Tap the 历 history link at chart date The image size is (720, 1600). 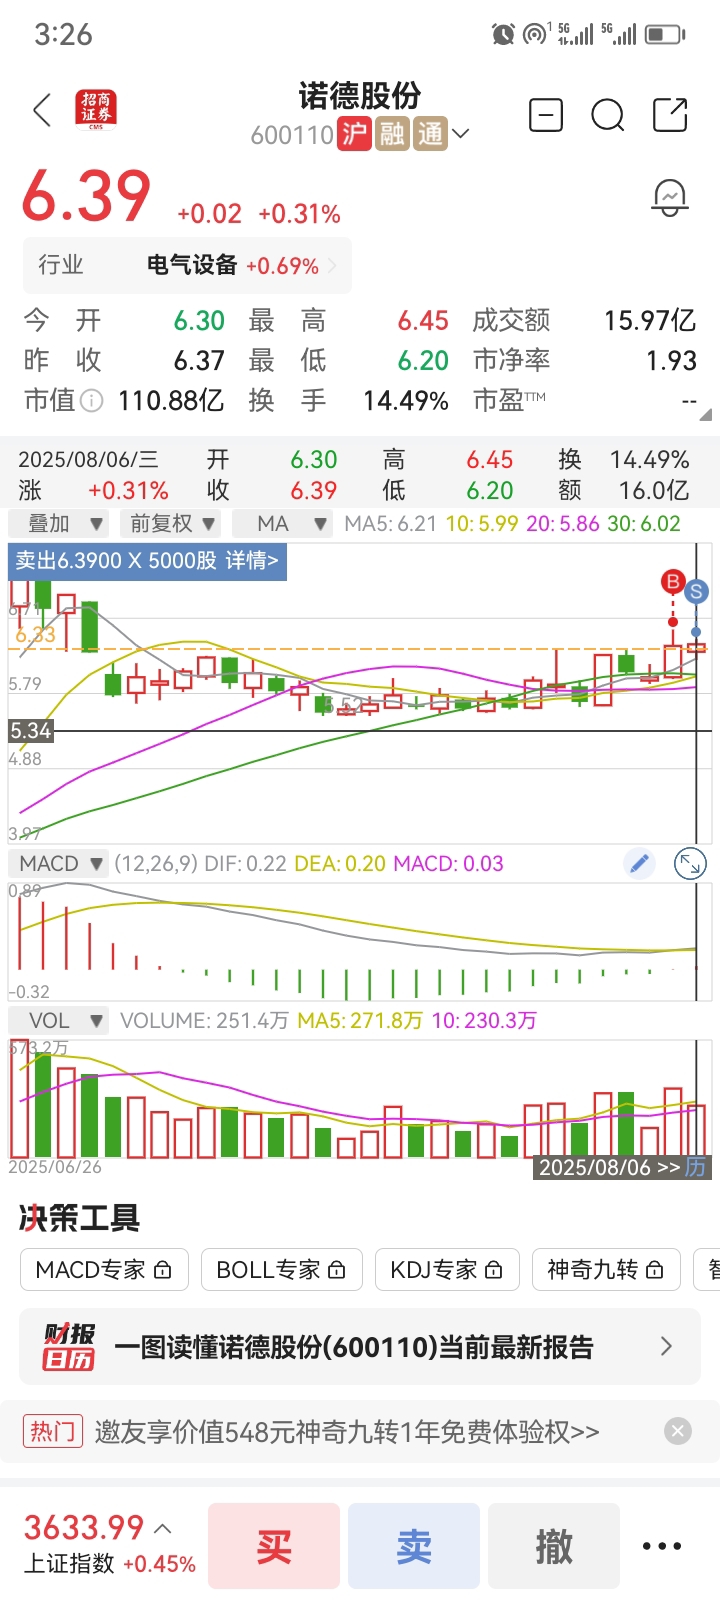(696, 1167)
